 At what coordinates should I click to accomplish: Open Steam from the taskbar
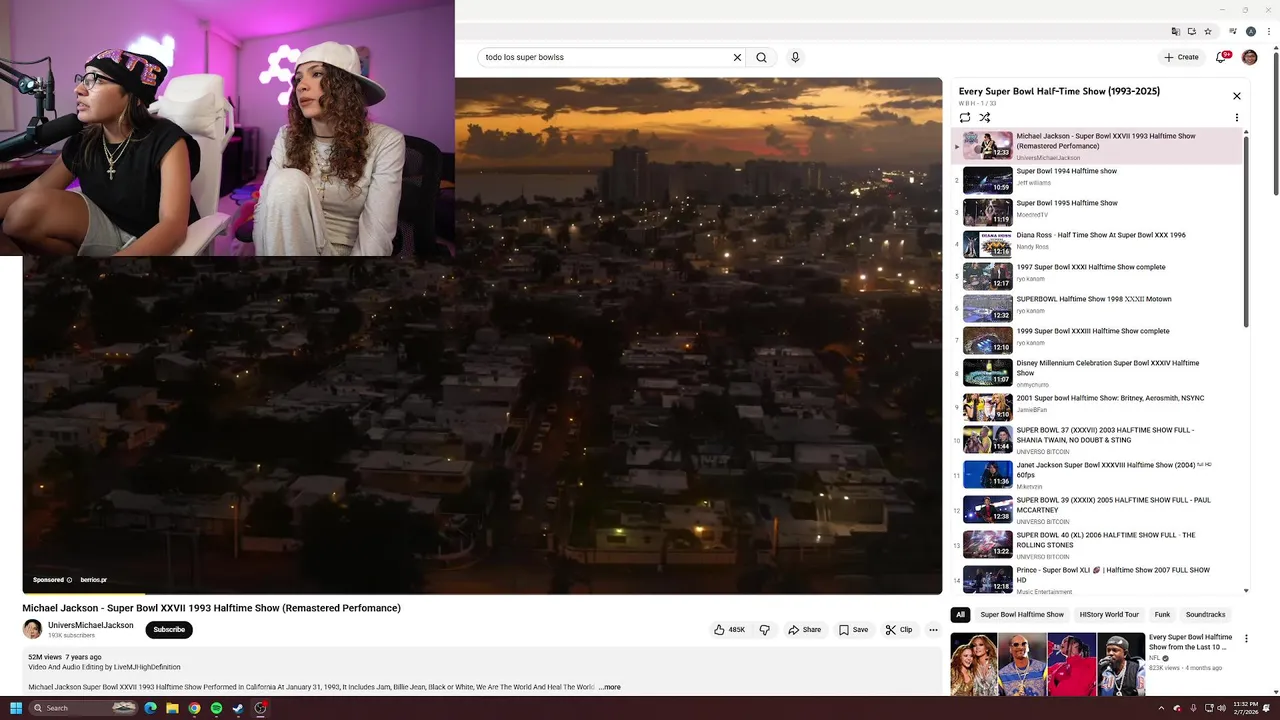[x=238, y=708]
